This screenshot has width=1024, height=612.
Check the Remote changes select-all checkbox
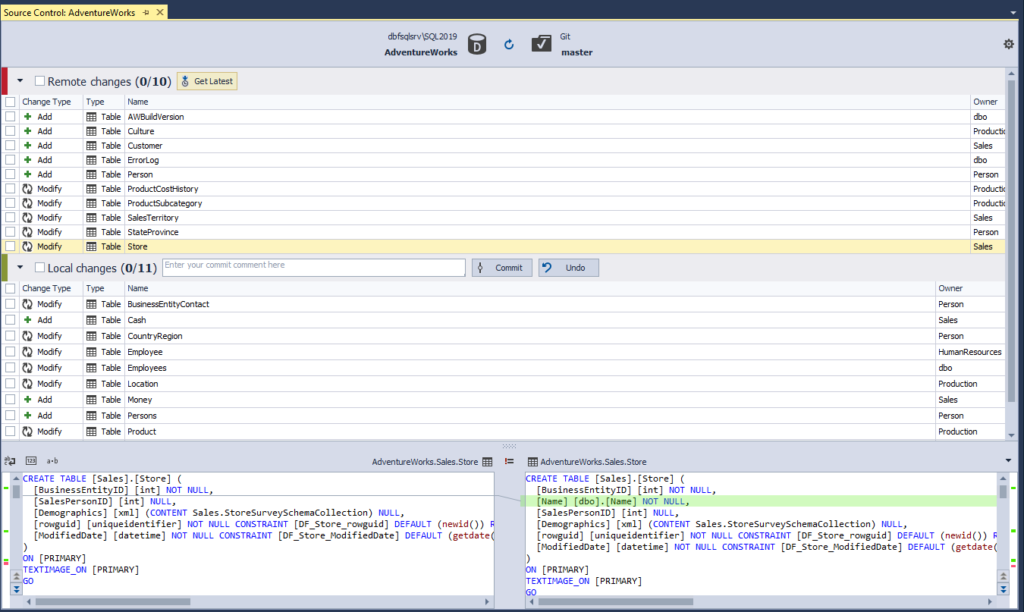pyautogui.click(x=40, y=81)
